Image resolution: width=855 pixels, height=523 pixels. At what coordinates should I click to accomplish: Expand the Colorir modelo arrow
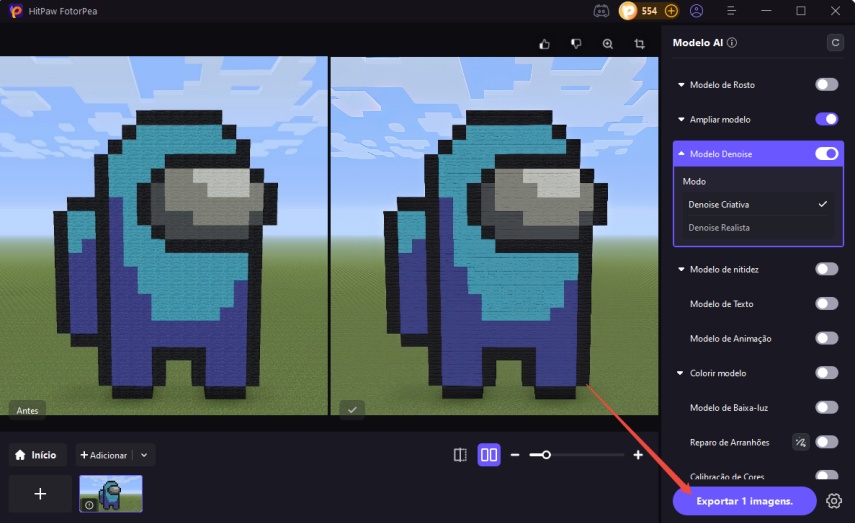coord(680,373)
